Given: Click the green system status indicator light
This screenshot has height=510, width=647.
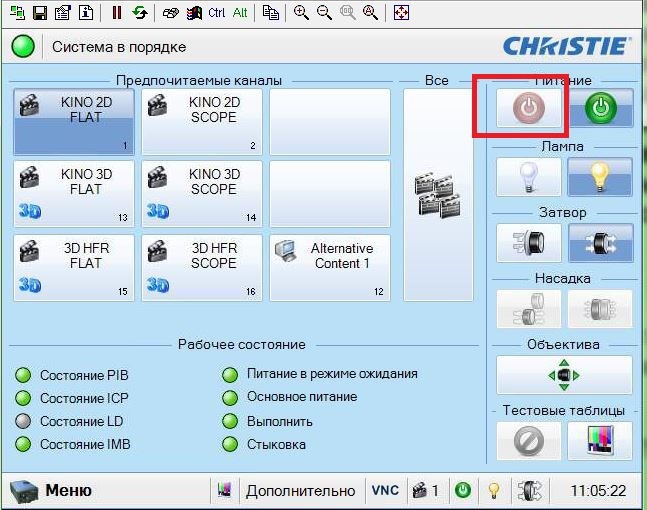Looking at the screenshot, I should [x=23, y=46].
